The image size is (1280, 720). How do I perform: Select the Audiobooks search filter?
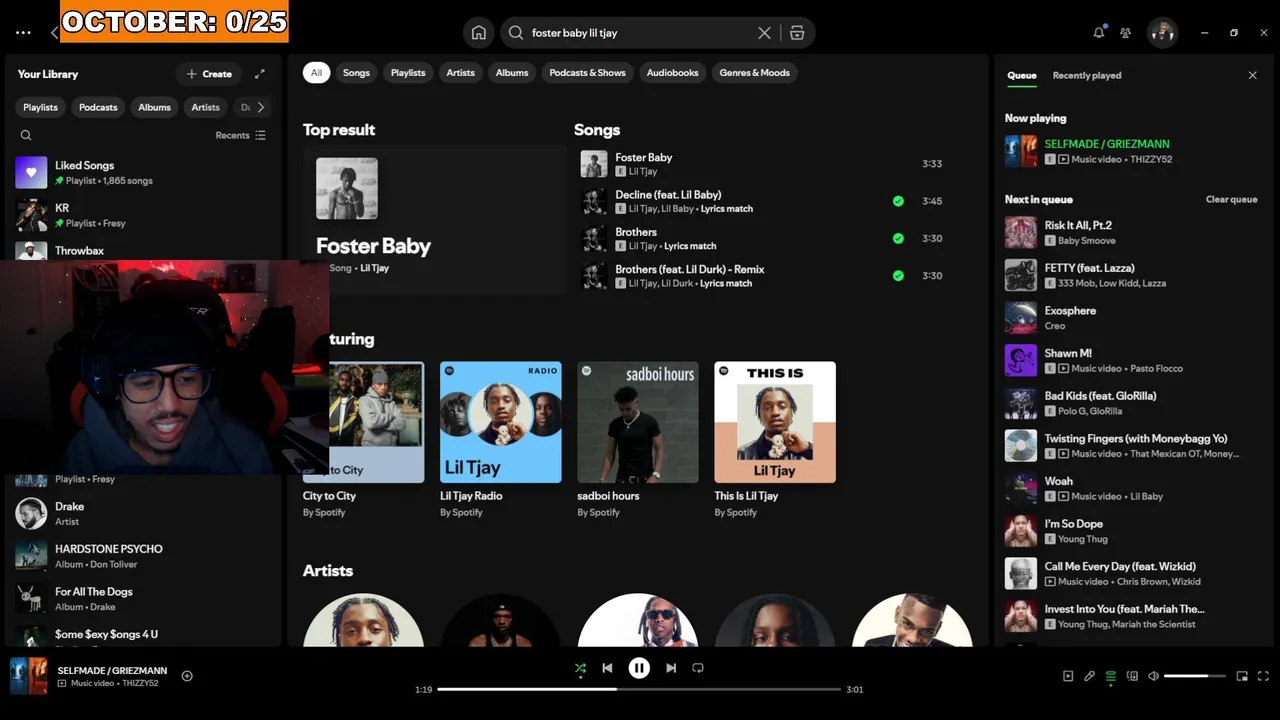pyautogui.click(x=672, y=73)
